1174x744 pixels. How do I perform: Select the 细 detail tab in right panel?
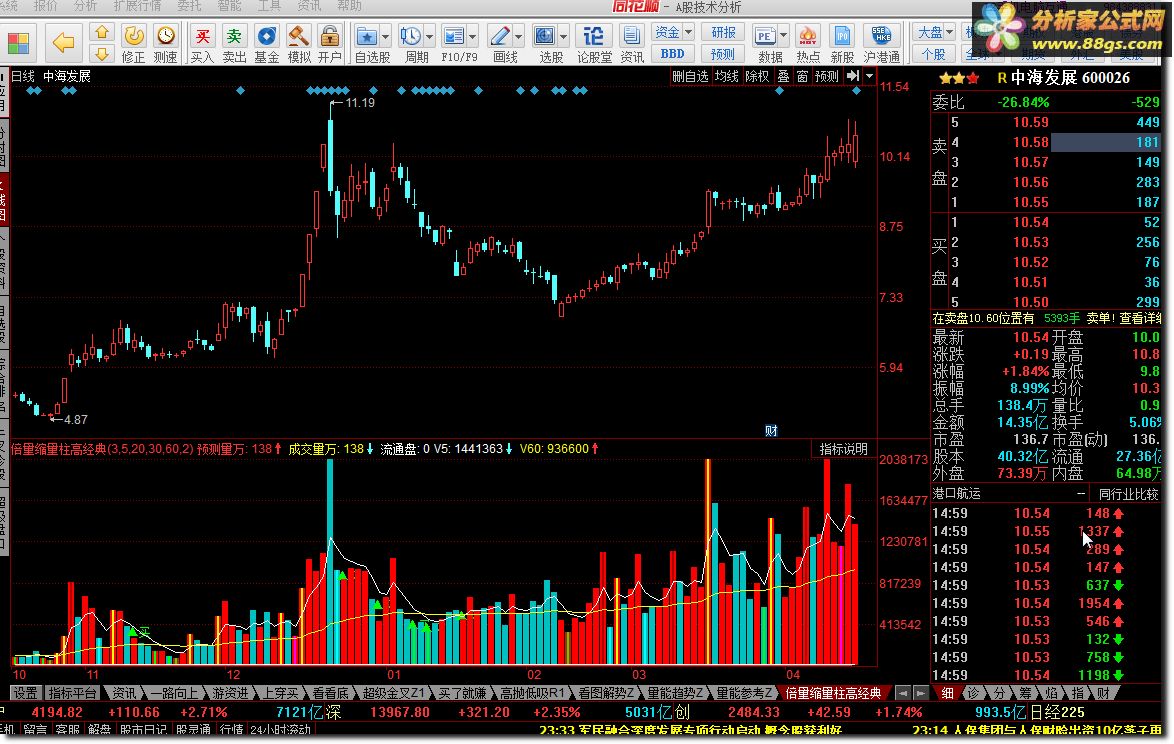(x=947, y=693)
